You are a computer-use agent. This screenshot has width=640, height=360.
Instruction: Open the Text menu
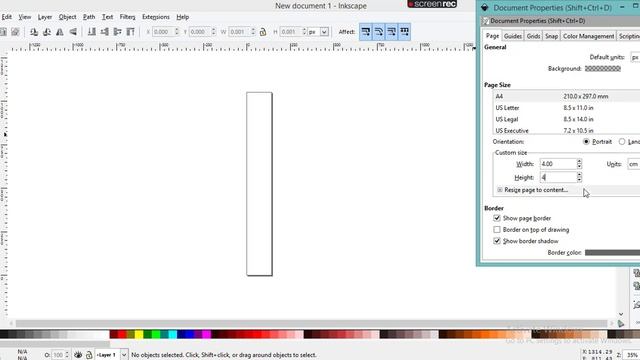point(107,17)
